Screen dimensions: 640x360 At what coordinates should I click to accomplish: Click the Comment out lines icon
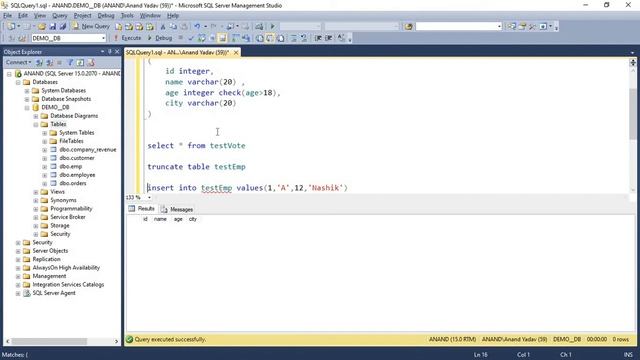(293, 38)
